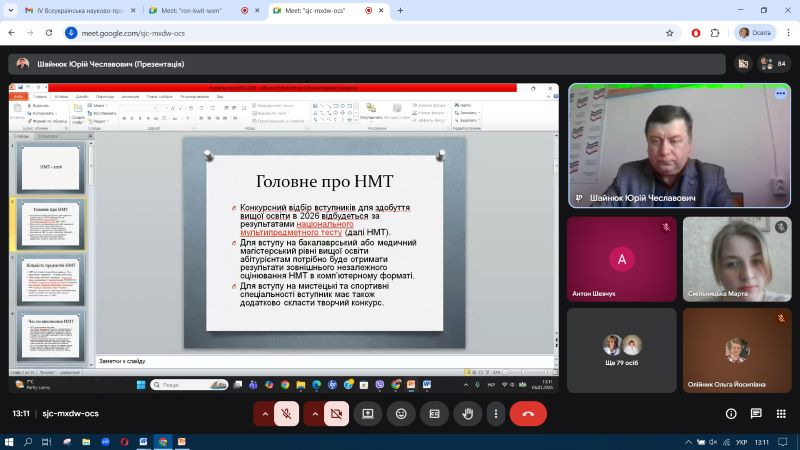Click the Chrome address bar URL
The height and width of the screenshot is (450, 800).
click(300, 32)
